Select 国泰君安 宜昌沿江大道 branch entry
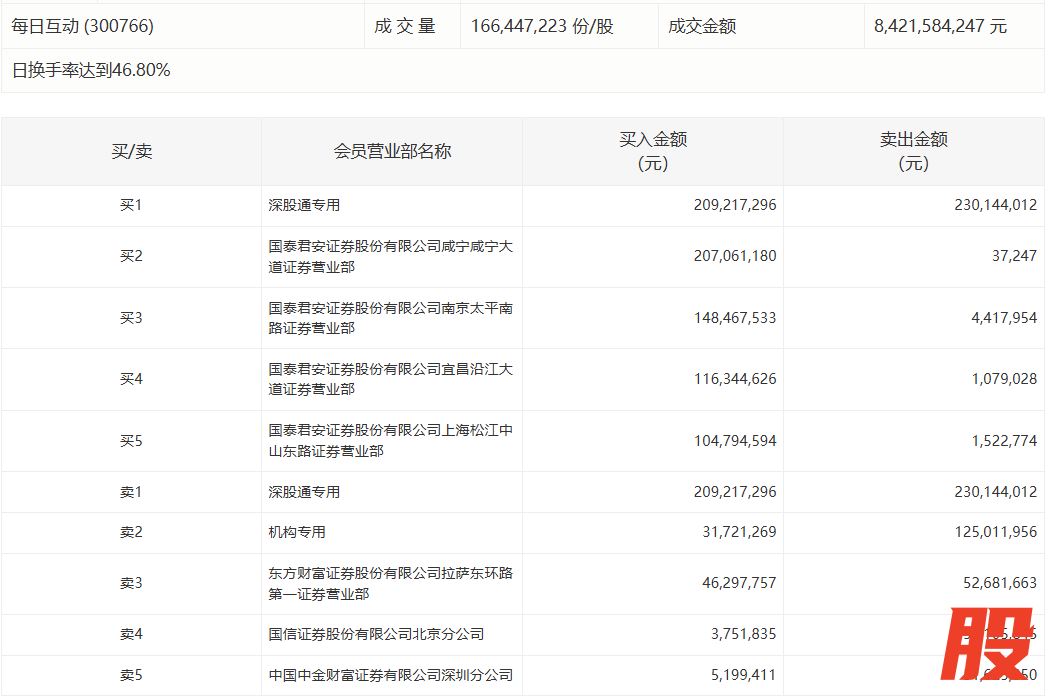This screenshot has height=699, width=1054. coord(390,379)
